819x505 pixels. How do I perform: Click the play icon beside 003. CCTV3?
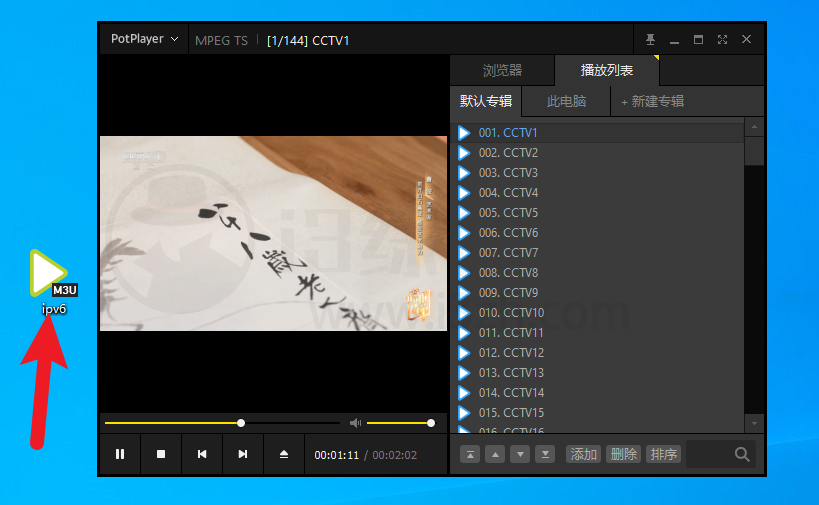pyautogui.click(x=464, y=172)
